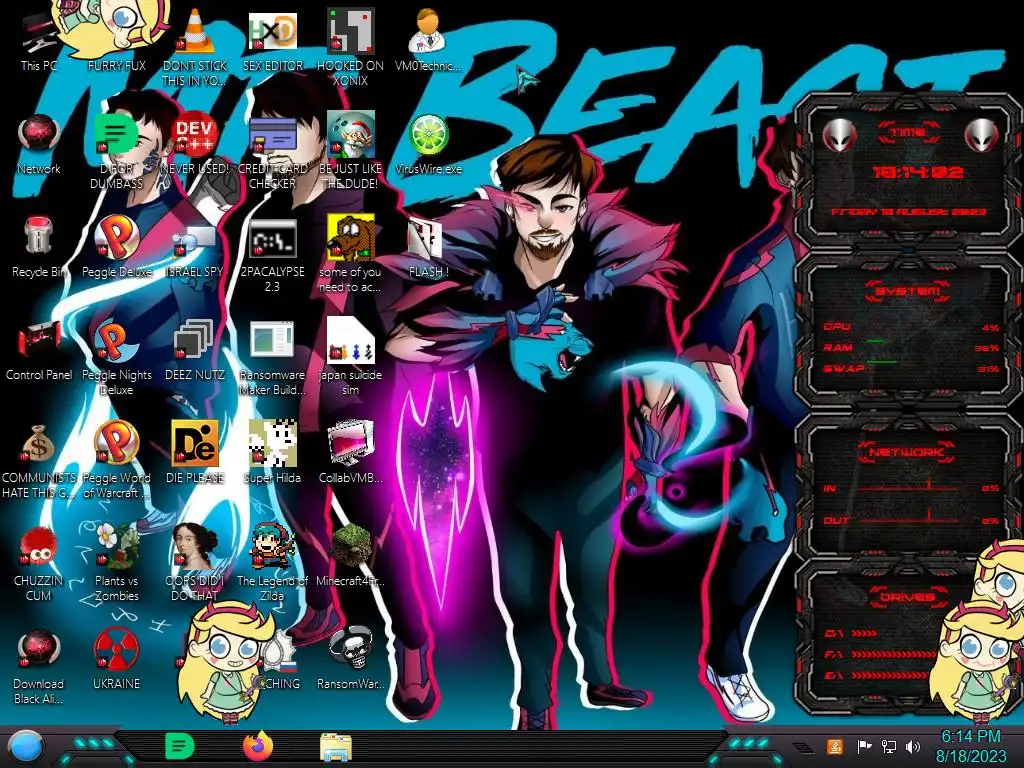This screenshot has width=1024, height=768.
Task: Open the Action Center flag tray icon
Action: pyautogui.click(x=864, y=746)
